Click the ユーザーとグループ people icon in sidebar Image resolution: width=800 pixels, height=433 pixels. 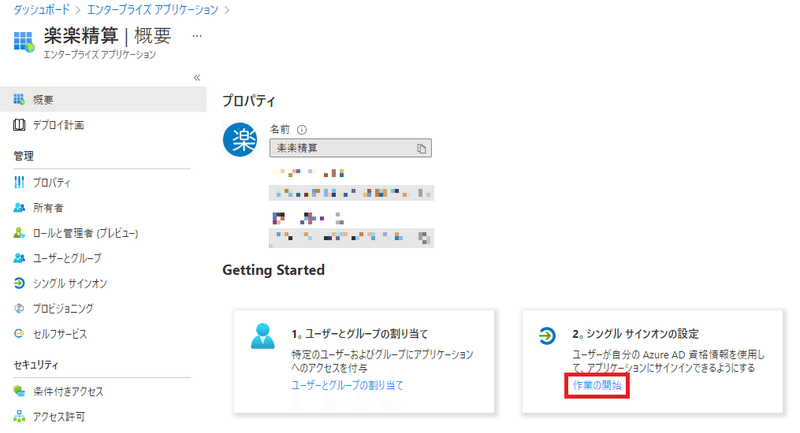pyautogui.click(x=19, y=258)
